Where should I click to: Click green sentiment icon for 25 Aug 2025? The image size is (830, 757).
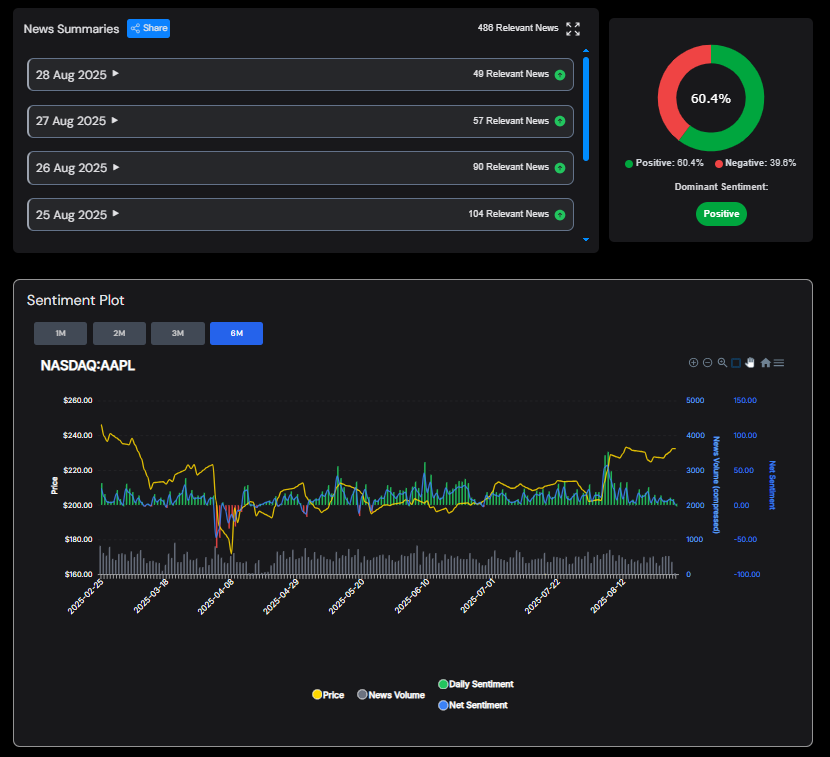click(560, 215)
